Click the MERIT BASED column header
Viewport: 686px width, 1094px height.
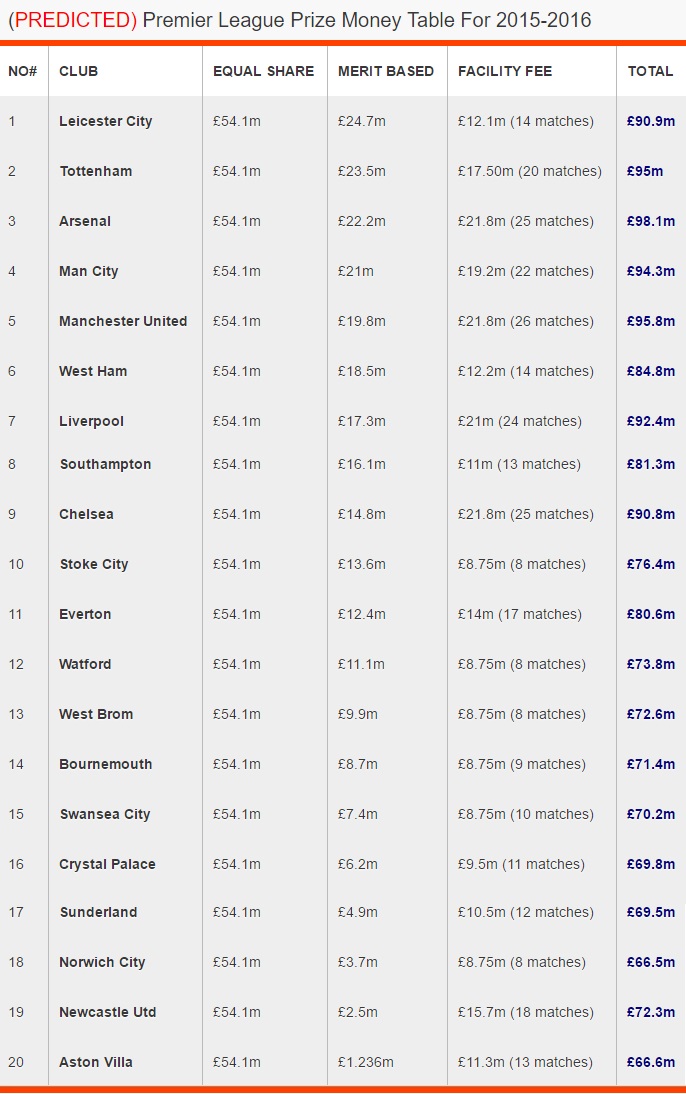[386, 71]
